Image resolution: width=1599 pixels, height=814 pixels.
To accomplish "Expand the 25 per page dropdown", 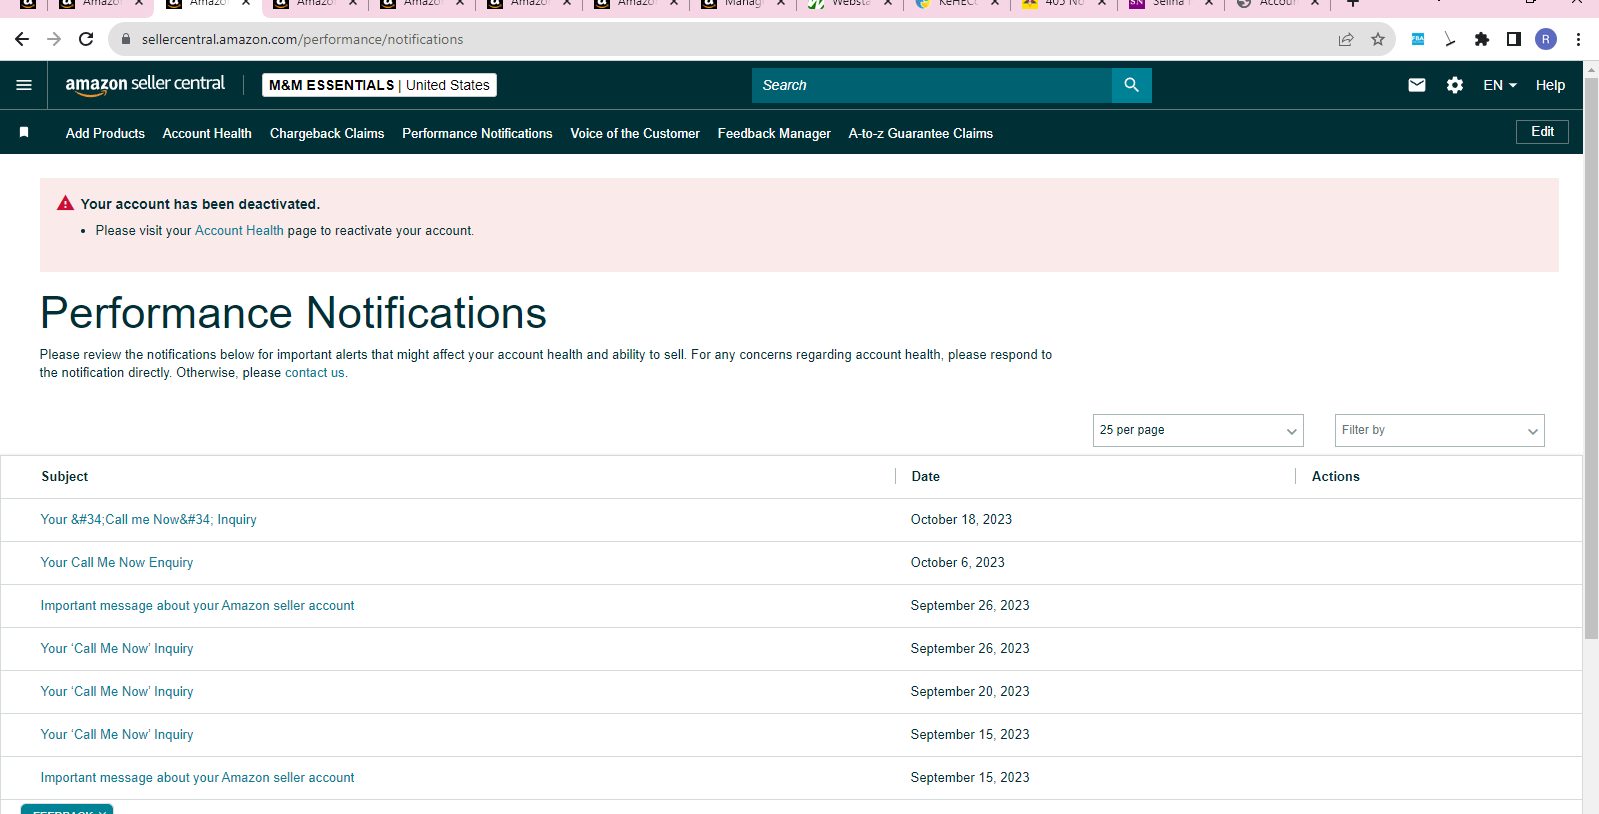I will [x=1198, y=430].
